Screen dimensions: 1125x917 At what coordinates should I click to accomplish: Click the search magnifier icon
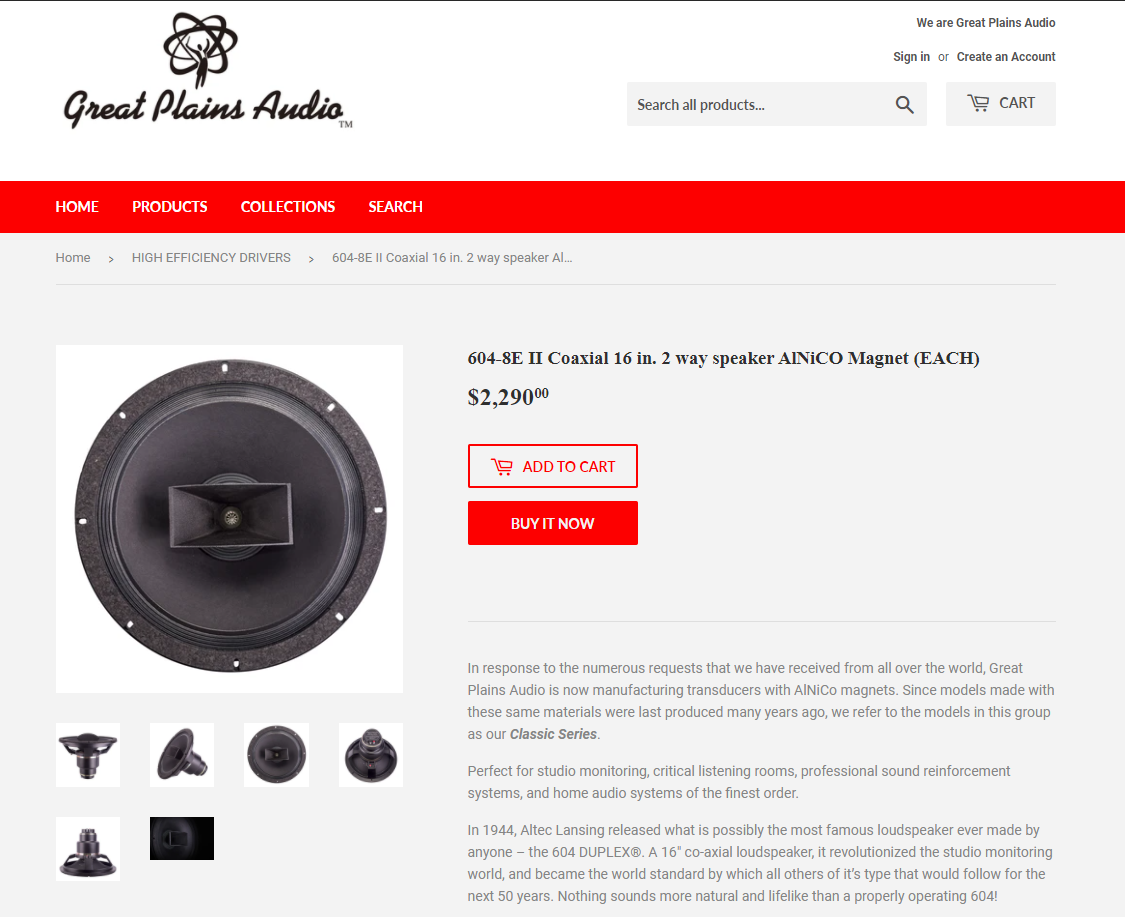(x=904, y=105)
